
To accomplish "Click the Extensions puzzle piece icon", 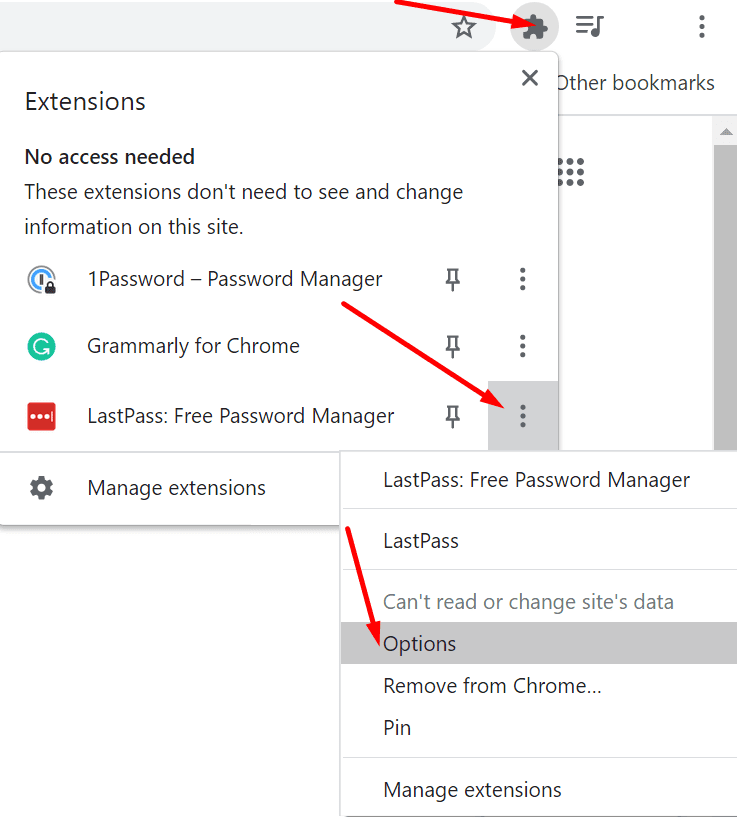I will (534, 27).
